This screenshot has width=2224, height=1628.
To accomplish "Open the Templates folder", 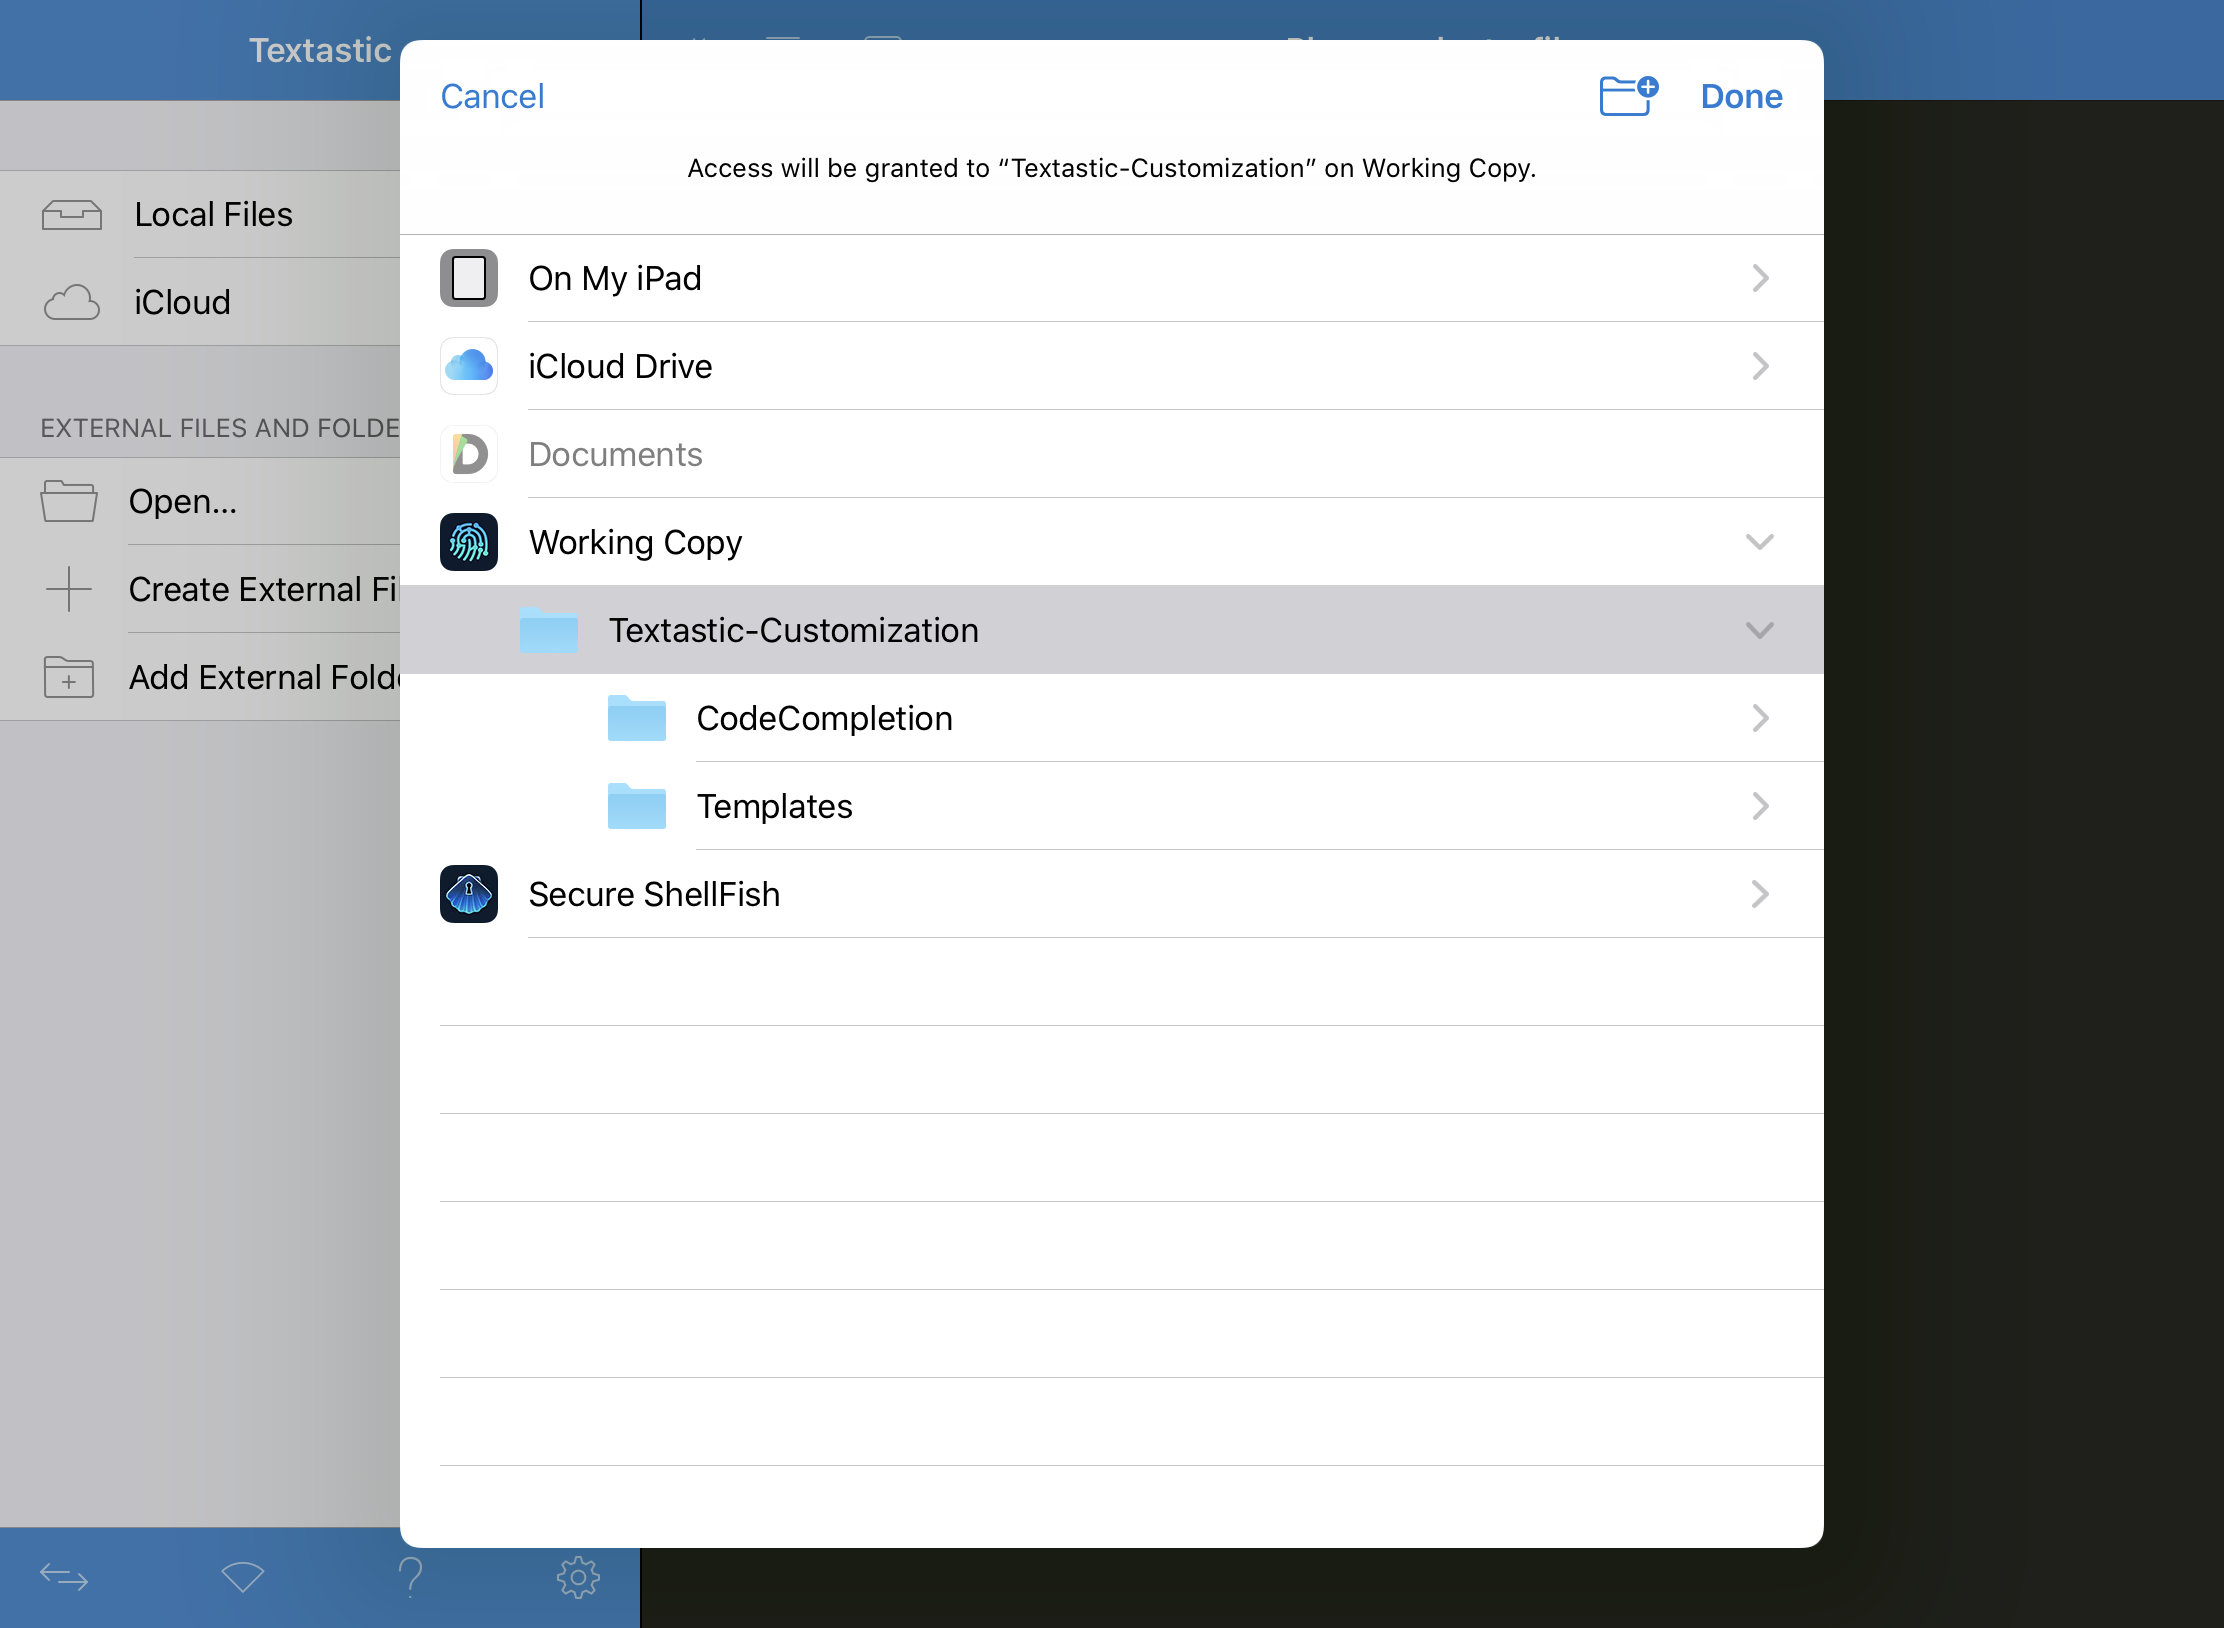I will tap(1112, 806).
